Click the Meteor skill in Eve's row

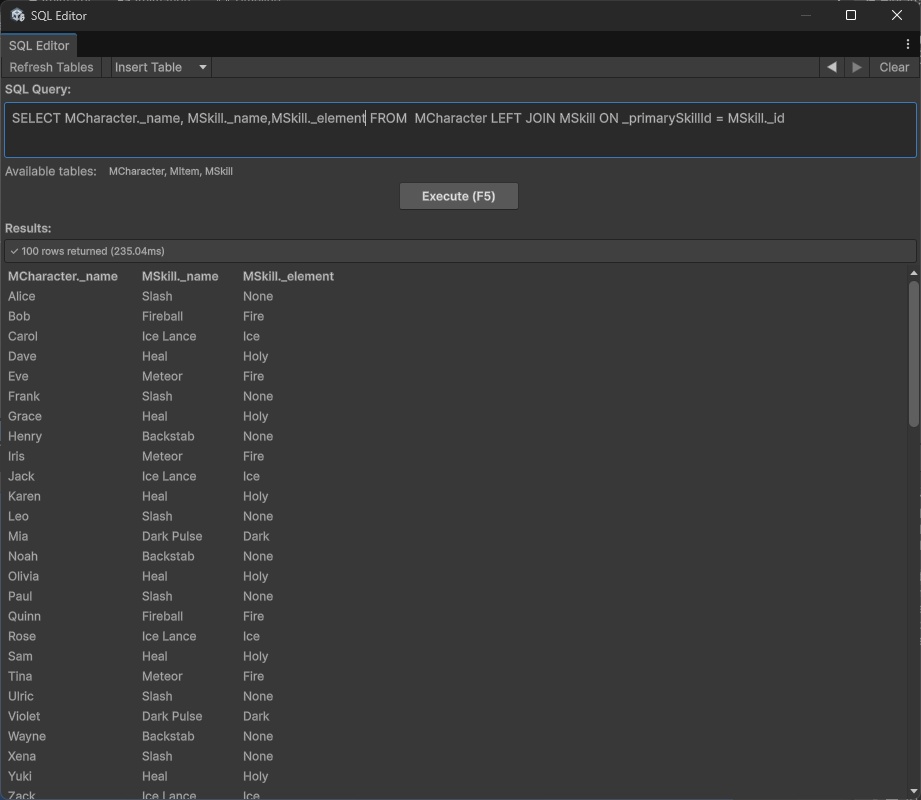click(162, 376)
